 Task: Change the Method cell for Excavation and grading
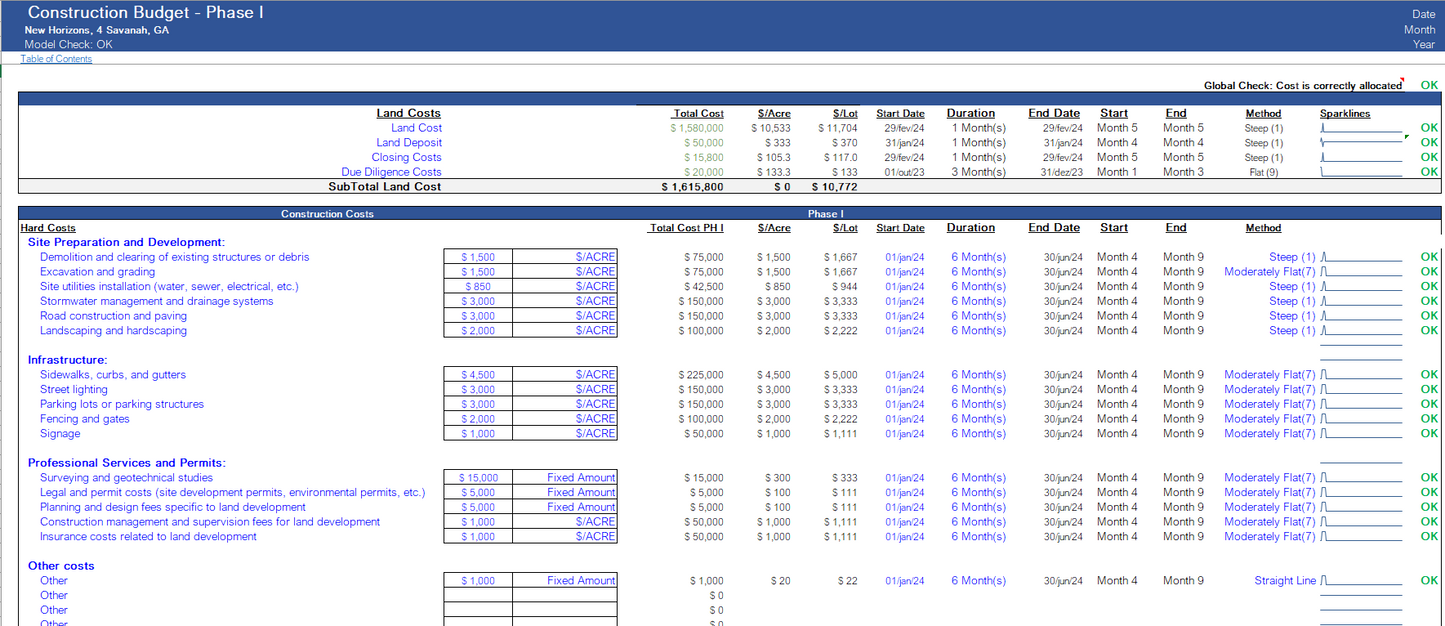pyautogui.click(x=1269, y=272)
